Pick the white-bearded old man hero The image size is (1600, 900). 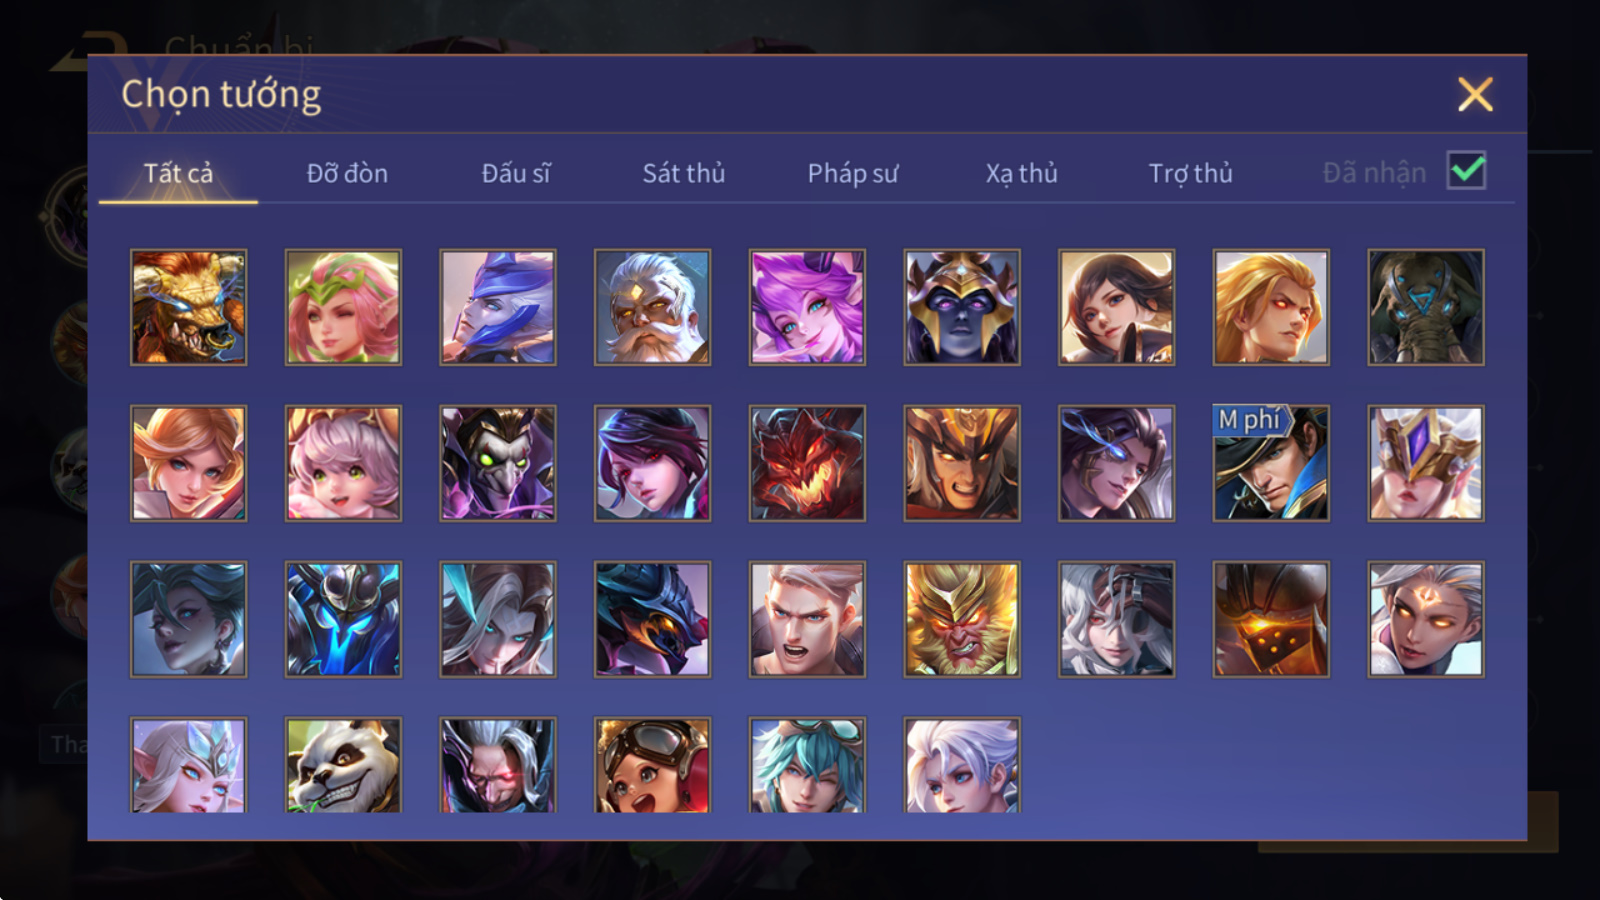click(652, 307)
